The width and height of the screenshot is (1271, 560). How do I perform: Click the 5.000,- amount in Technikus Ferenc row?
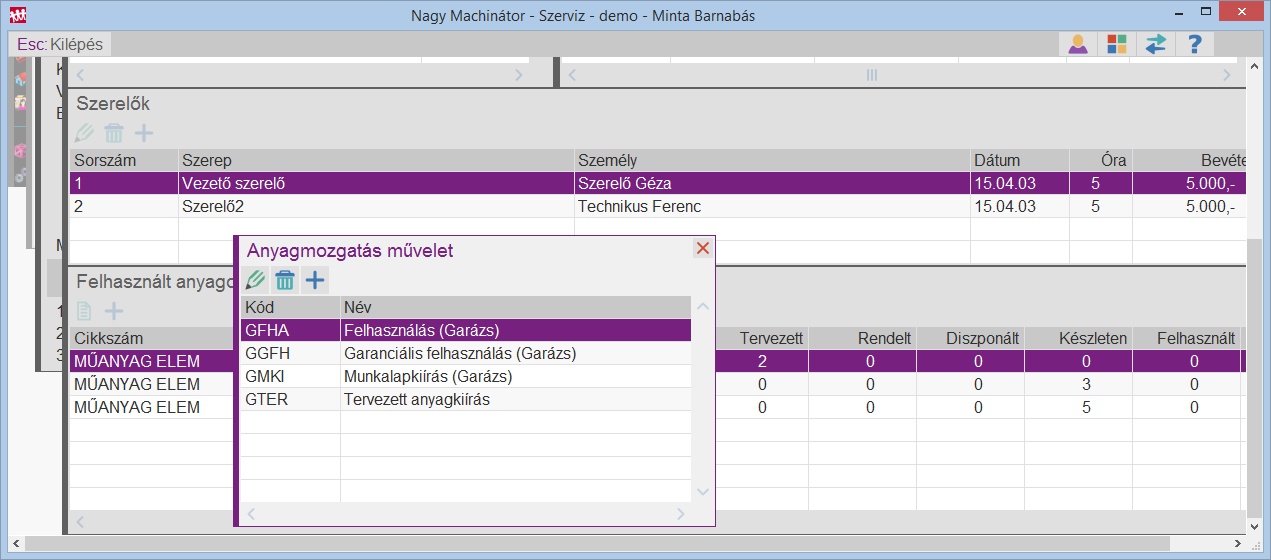click(1189, 206)
